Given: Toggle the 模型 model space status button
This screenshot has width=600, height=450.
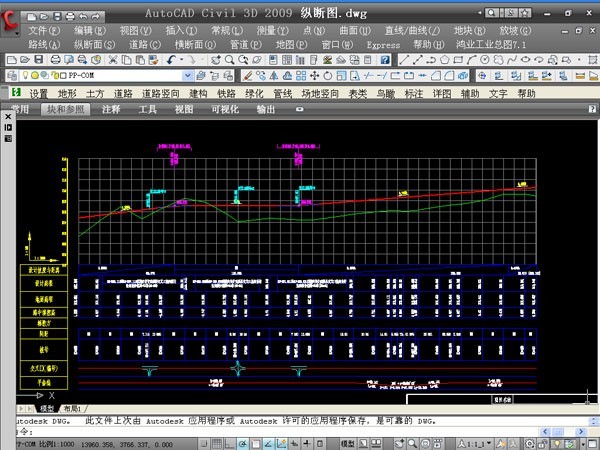Looking at the screenshot, I should (x=348, y=442).
